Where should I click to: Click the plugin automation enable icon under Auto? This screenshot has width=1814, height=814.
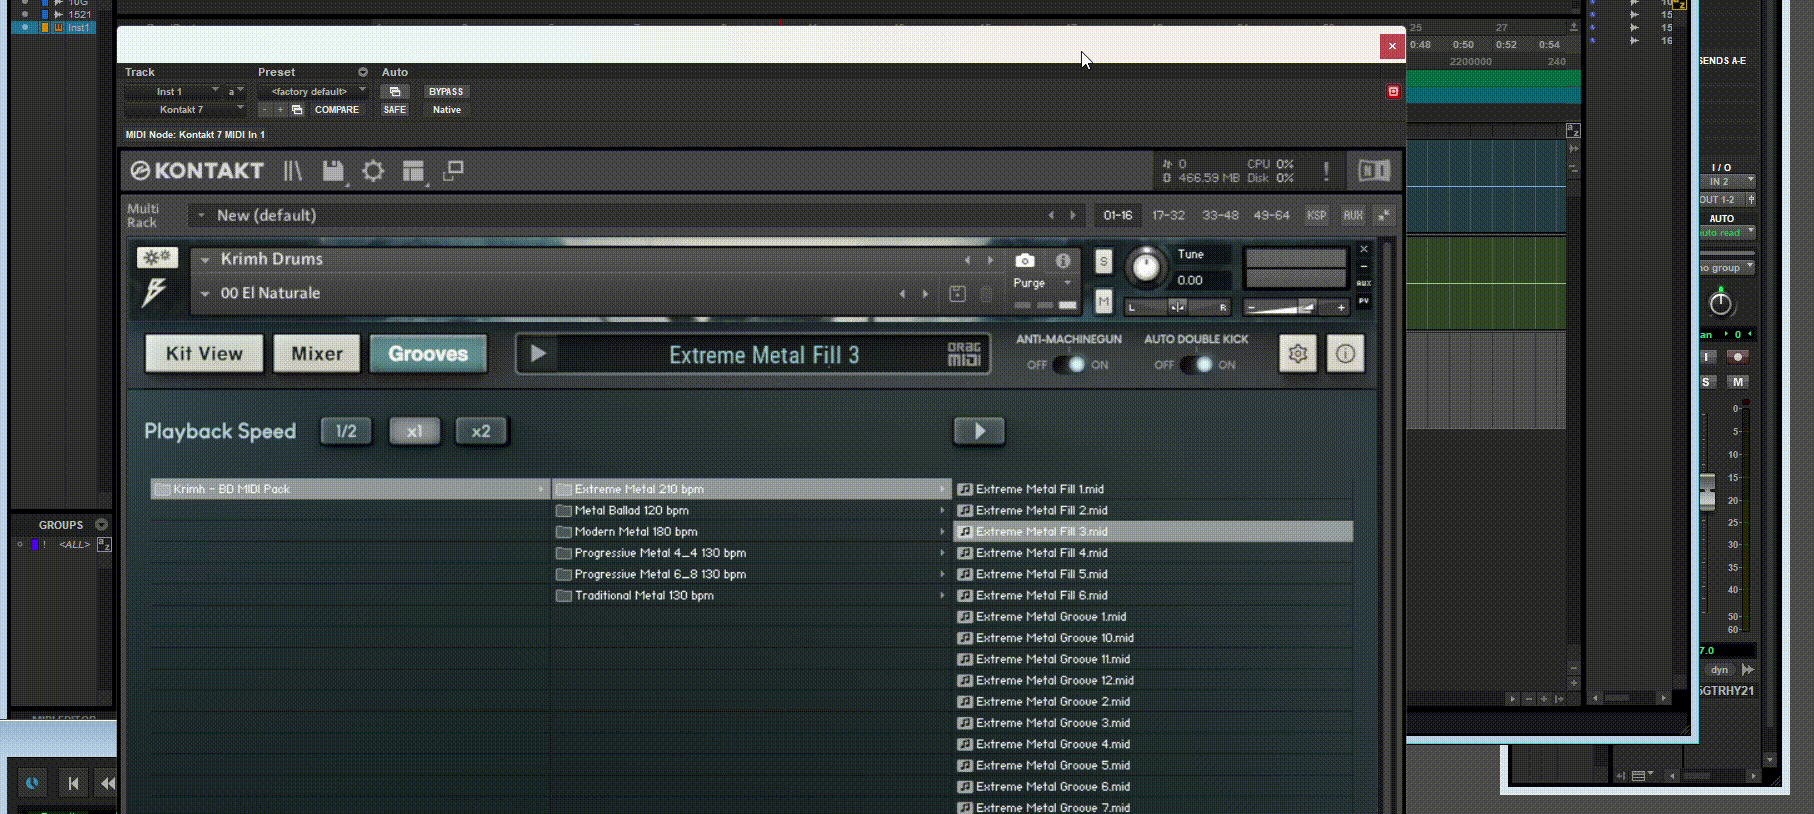(394, 91)
